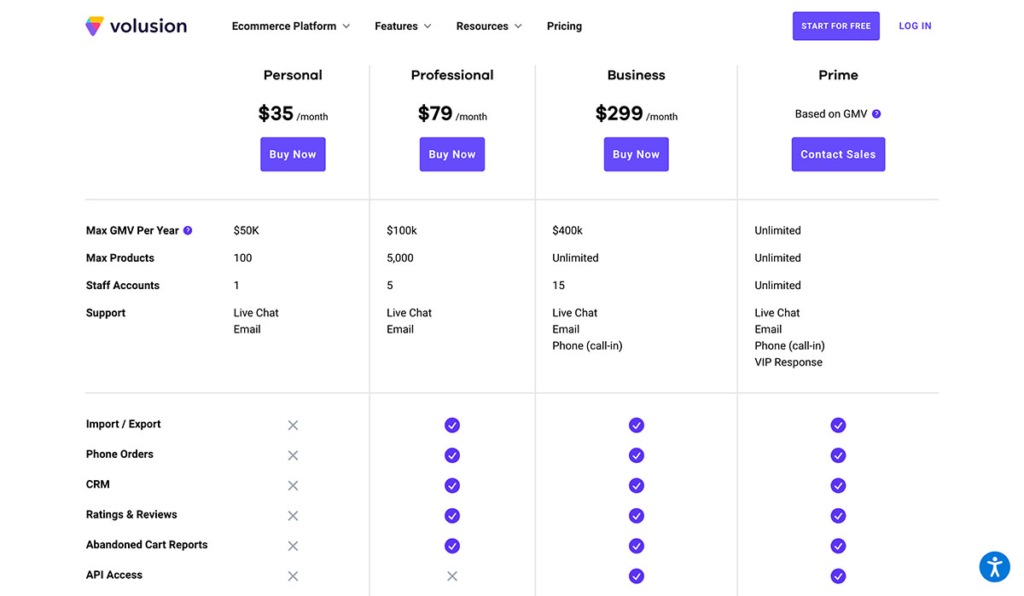Click Contact Sales for the Prime plan
Screen dimensions: 1024x596
click(x=838, y=154)
